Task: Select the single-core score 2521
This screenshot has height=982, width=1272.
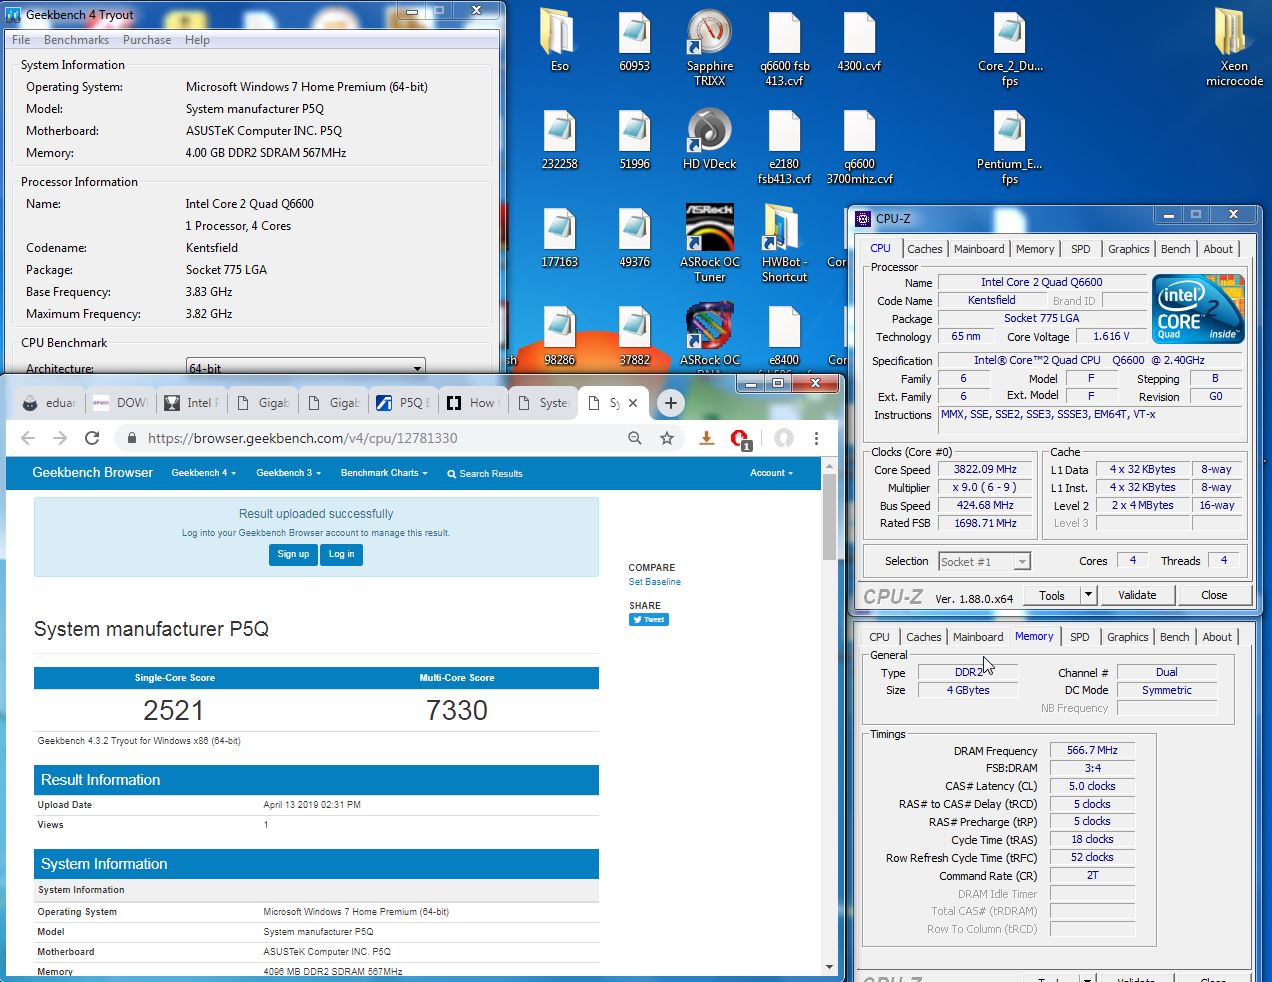Action: tap(173, 711)
